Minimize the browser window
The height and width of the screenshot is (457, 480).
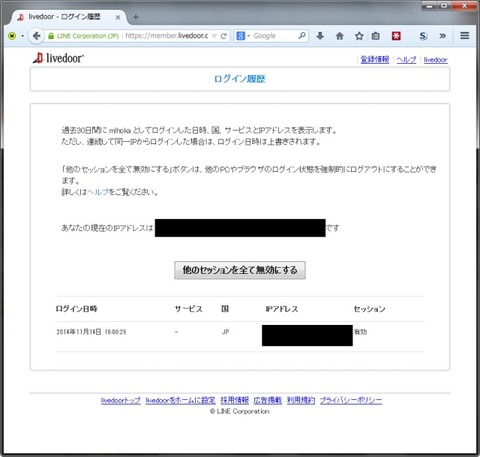click(430, 6)
